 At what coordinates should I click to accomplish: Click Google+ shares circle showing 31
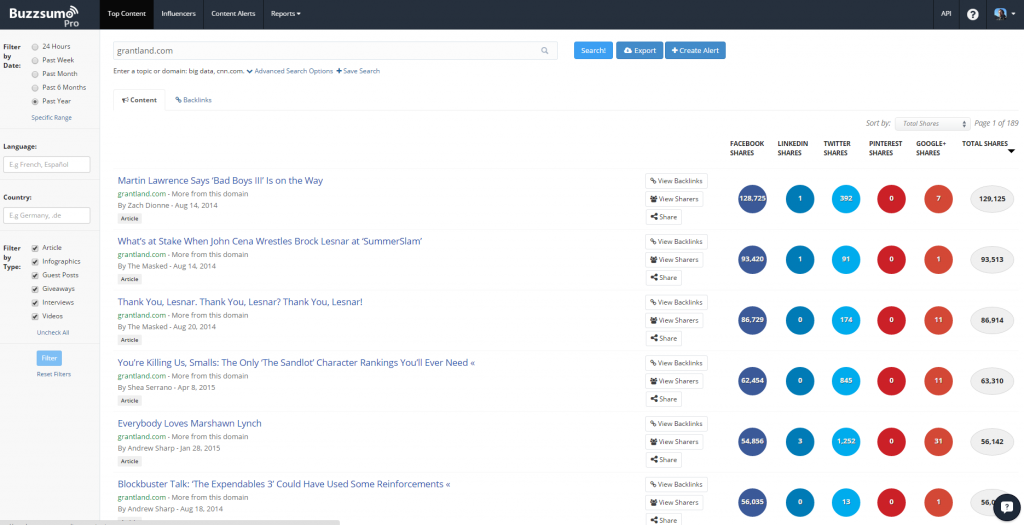pos(938,441)
